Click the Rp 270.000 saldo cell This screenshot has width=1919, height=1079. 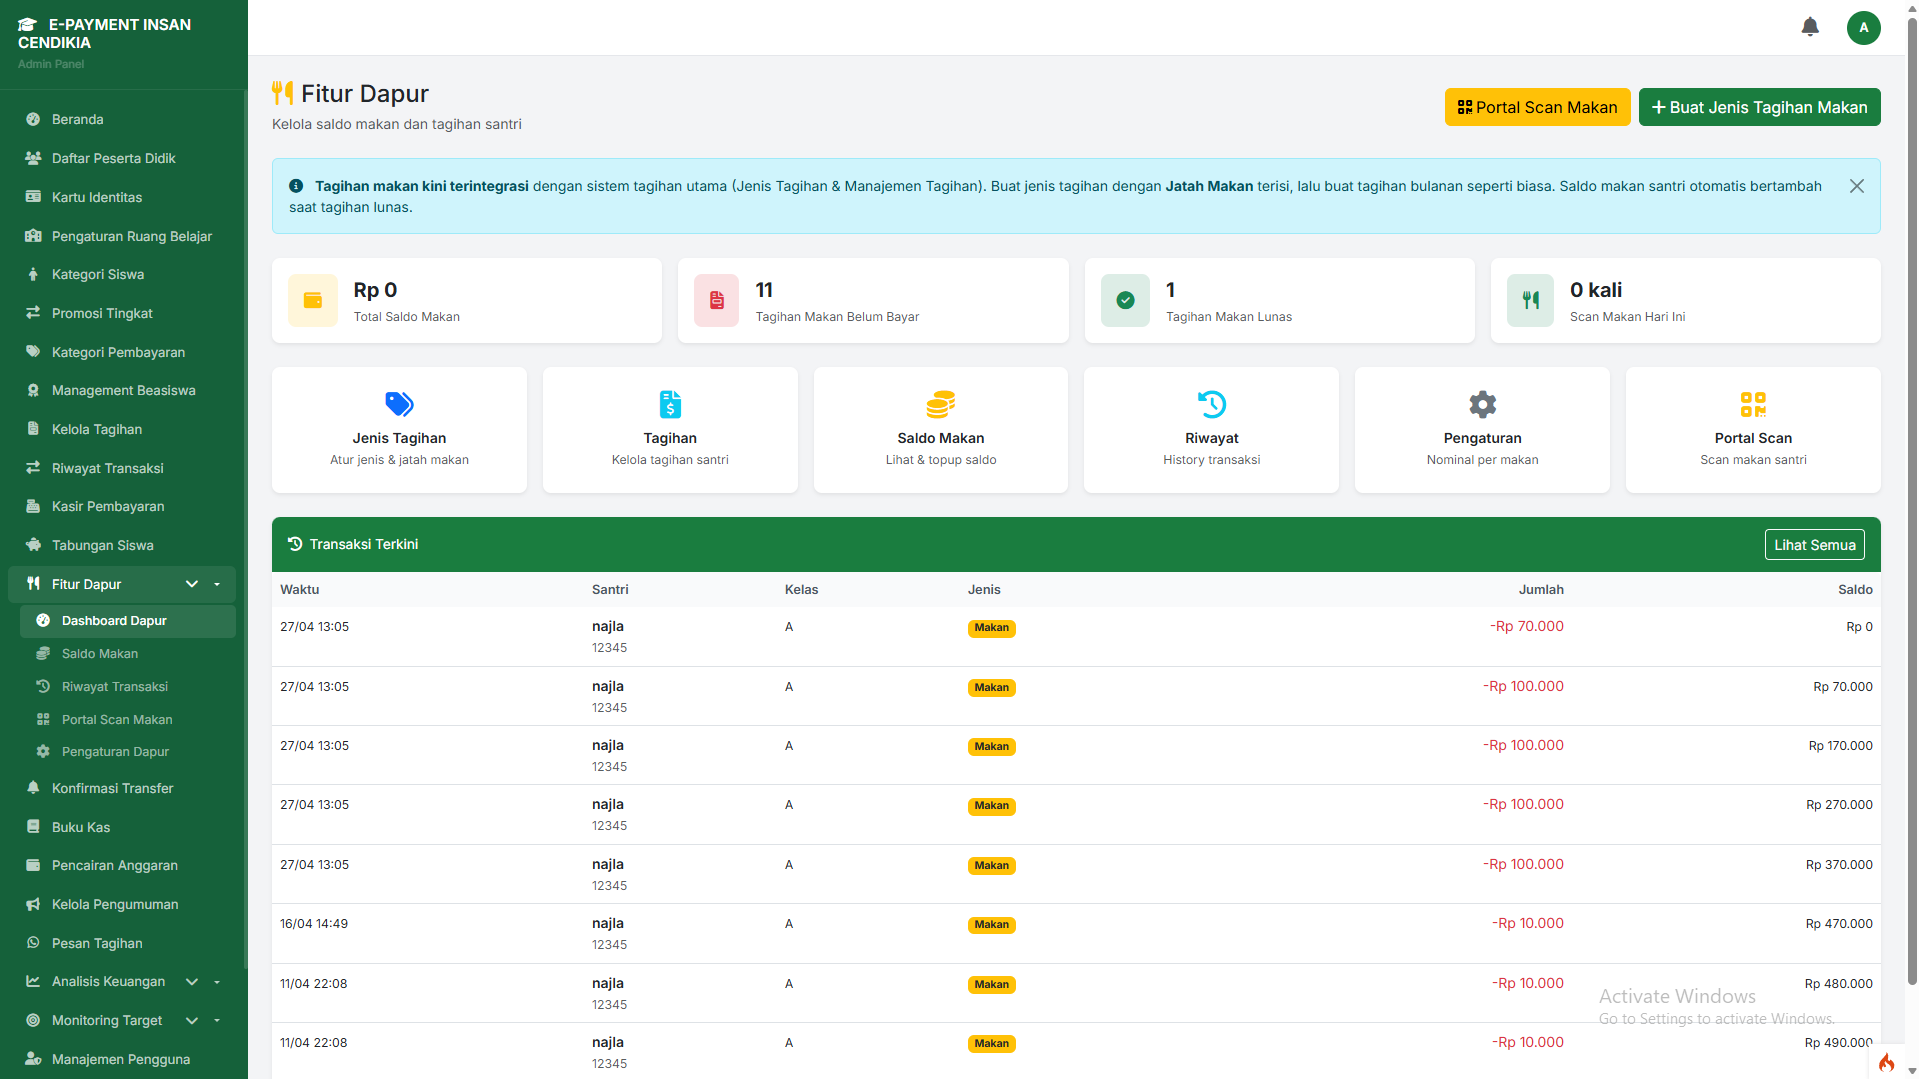point(1839,805)
